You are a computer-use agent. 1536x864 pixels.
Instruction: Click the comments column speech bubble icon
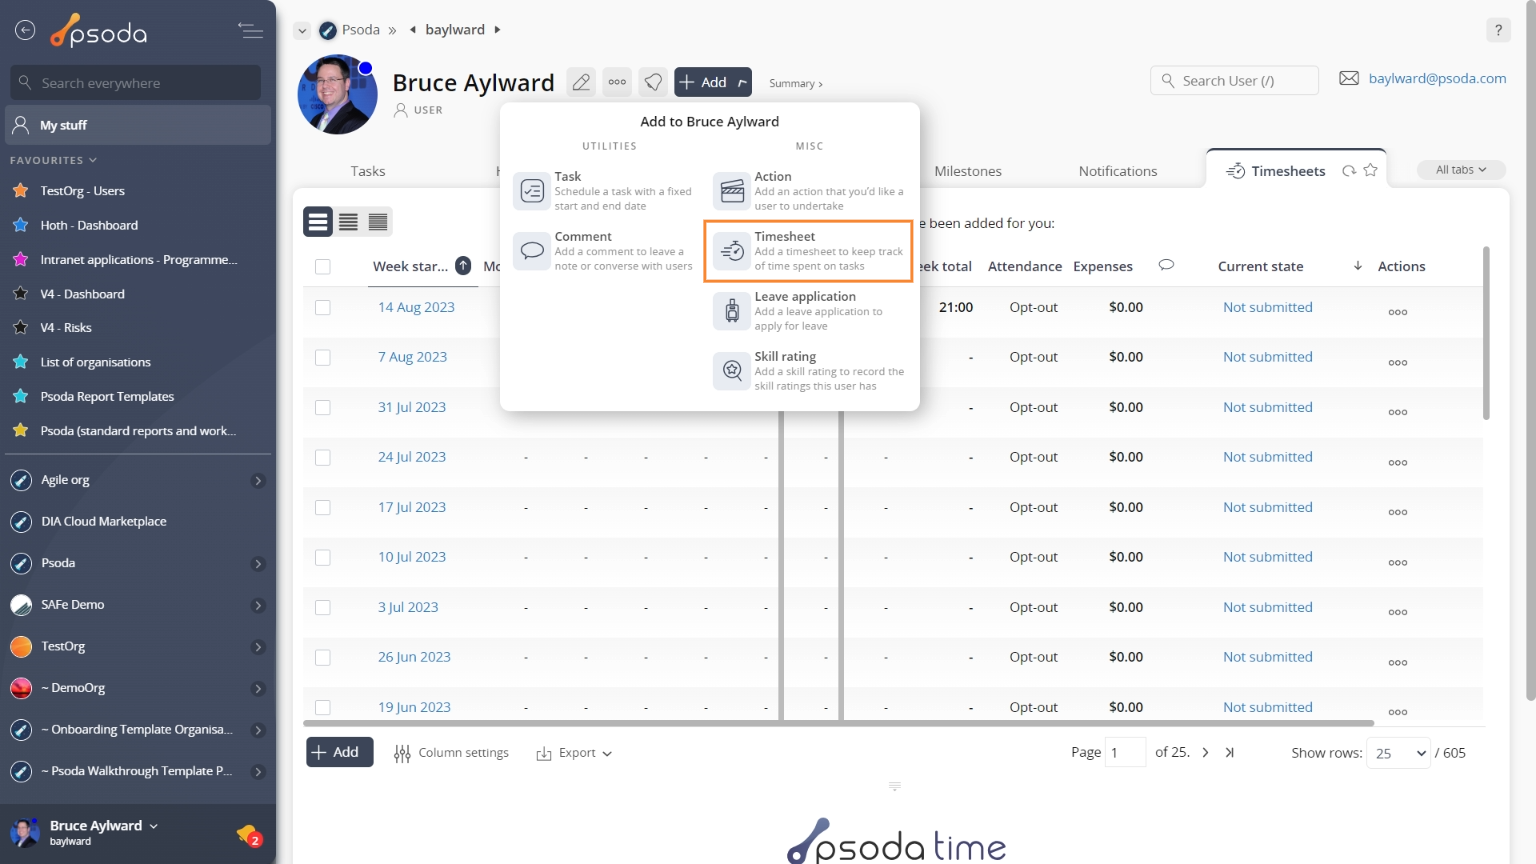click(x=1166, y=265)
